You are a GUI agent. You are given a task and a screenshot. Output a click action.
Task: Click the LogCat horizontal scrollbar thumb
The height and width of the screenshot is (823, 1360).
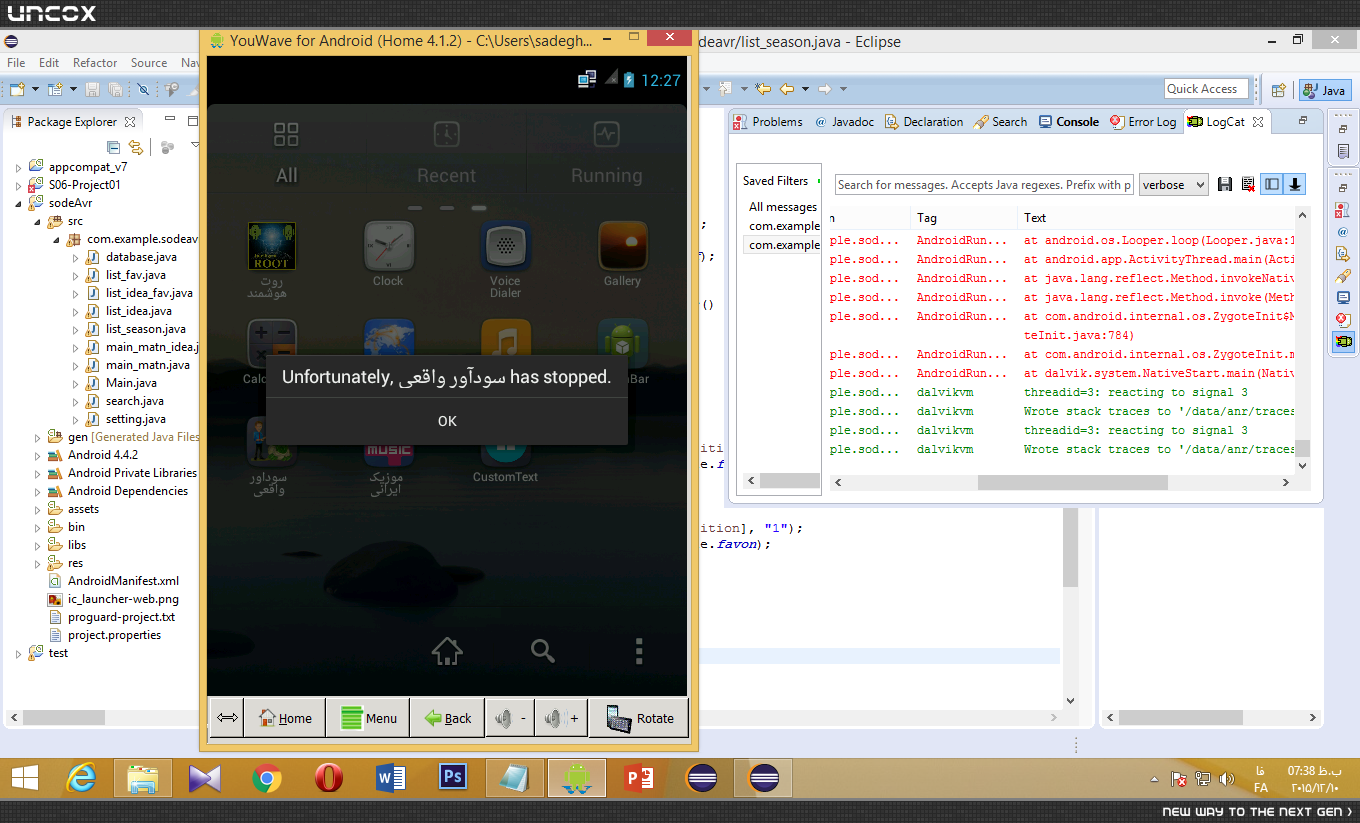[x=1073, y=482]
